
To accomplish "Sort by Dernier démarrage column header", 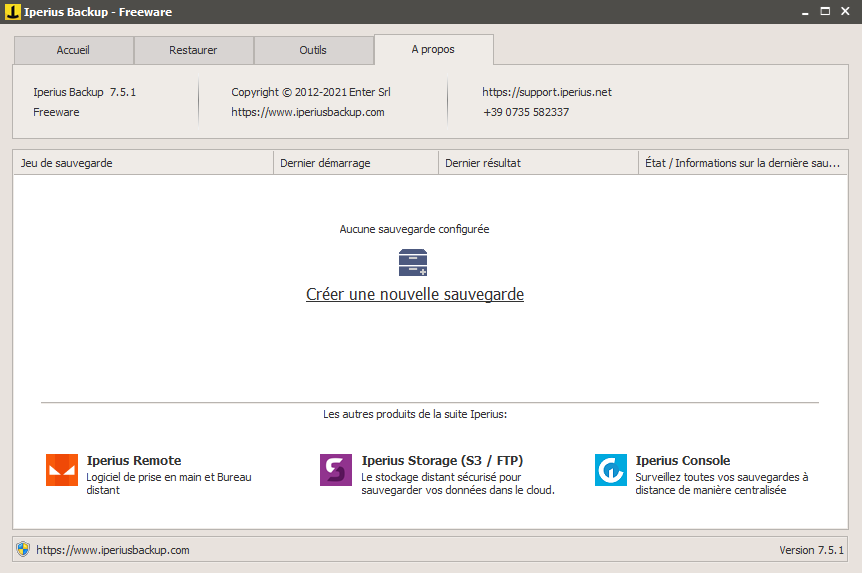I will pos(356,163).
